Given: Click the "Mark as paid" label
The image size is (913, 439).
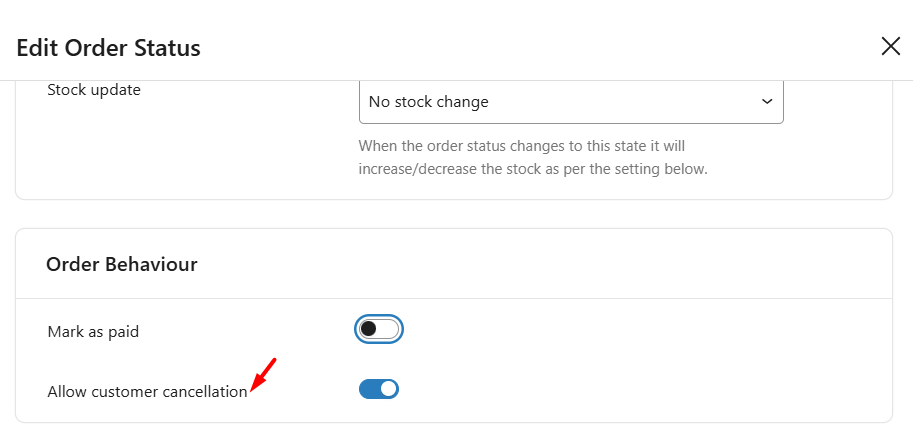Looking at the screenshot, I should [x=93, y=331].
